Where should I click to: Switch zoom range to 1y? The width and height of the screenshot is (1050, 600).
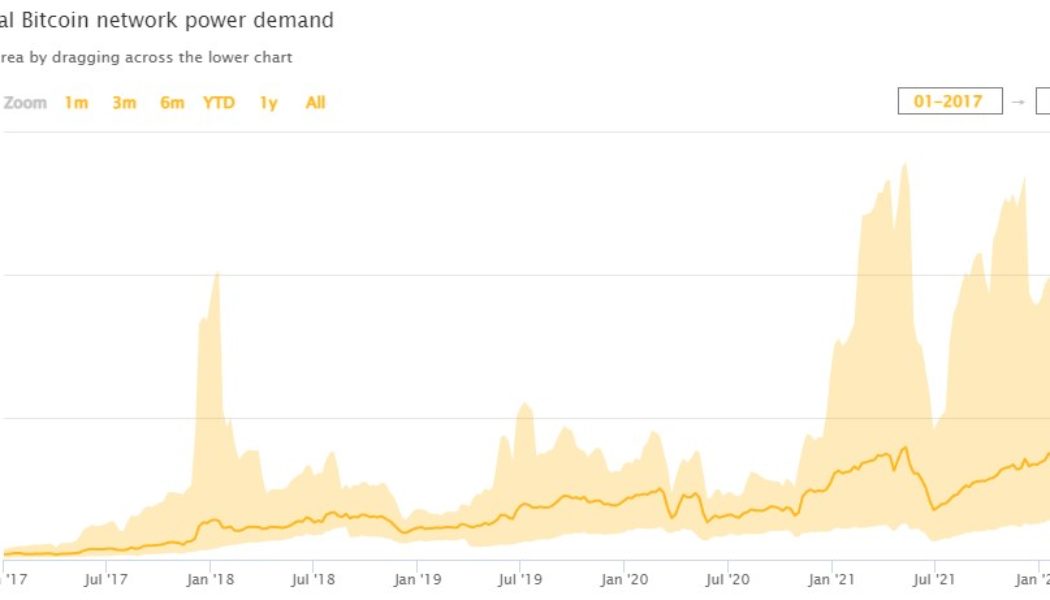tap(268, 103)
